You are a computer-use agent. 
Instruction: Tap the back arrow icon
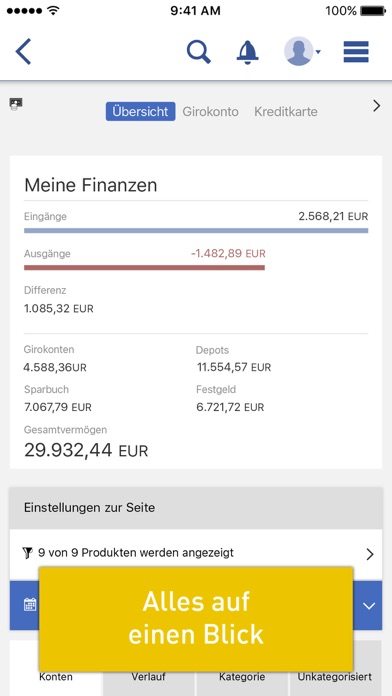24,52
